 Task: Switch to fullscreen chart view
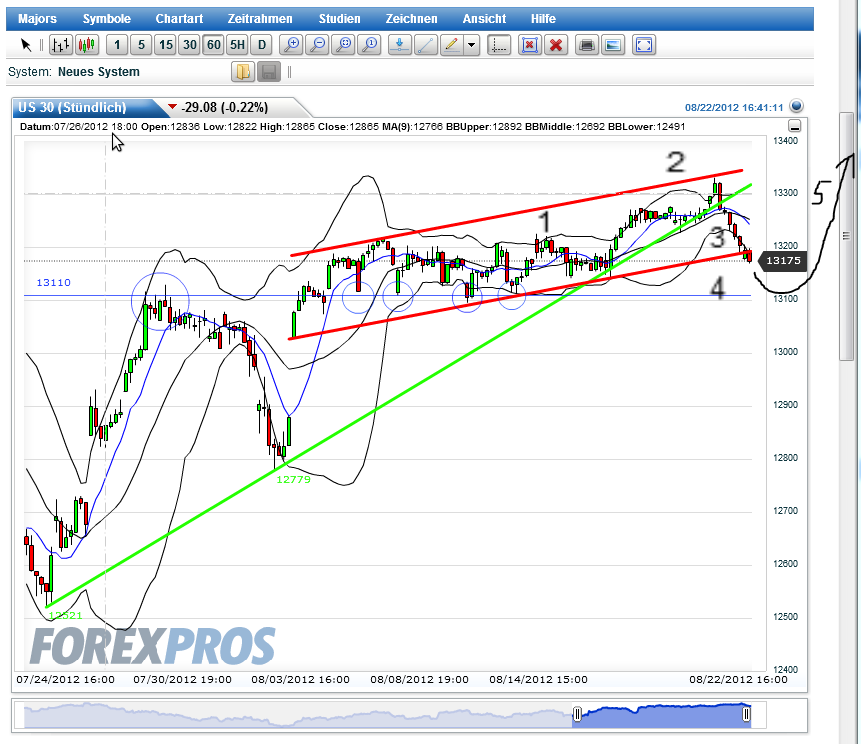click(644, 45)
